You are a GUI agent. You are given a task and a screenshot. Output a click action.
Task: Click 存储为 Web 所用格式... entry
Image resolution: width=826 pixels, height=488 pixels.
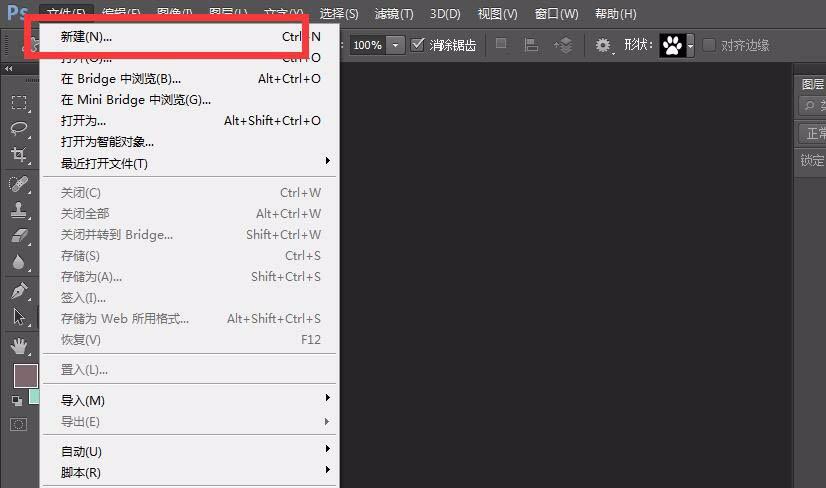coord(191,319)
